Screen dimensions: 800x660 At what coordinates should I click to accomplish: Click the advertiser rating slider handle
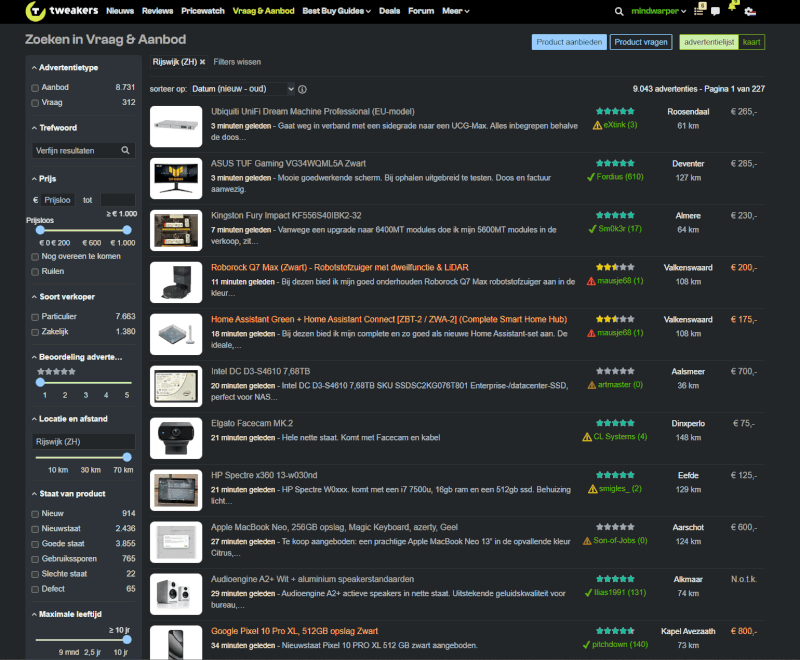(40, 382)
